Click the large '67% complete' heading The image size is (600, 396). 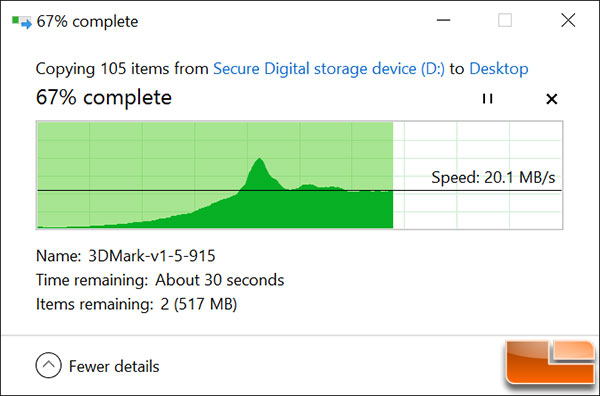[104, 98]
